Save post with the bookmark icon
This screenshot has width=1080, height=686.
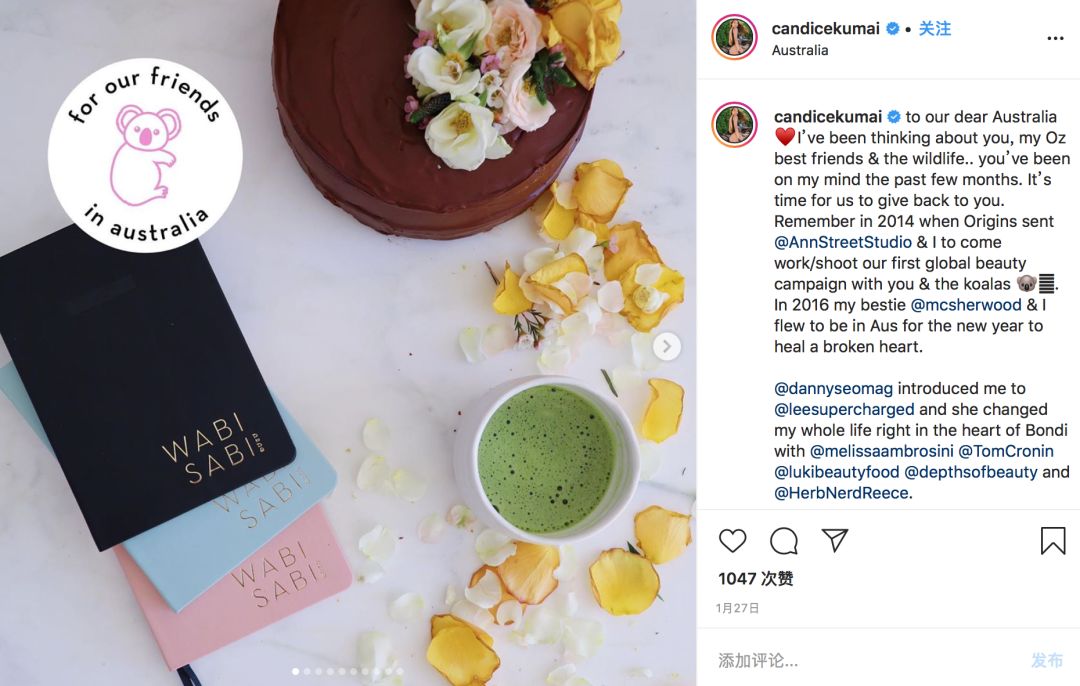pos(1052,541)
